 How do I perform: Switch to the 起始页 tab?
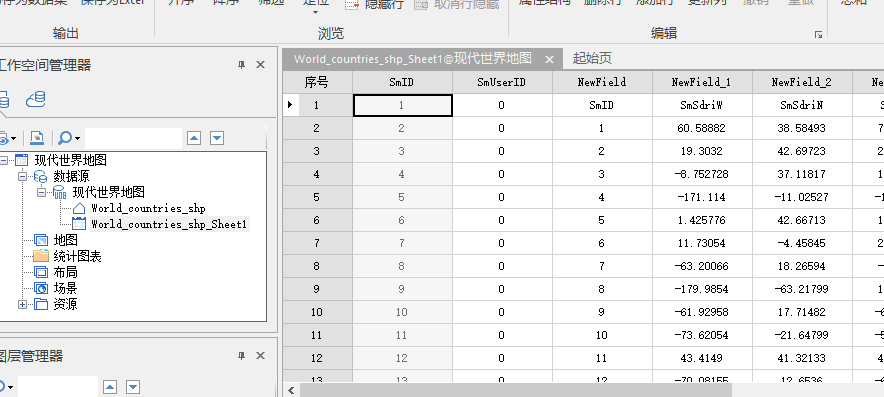click(x=592, y=58)
